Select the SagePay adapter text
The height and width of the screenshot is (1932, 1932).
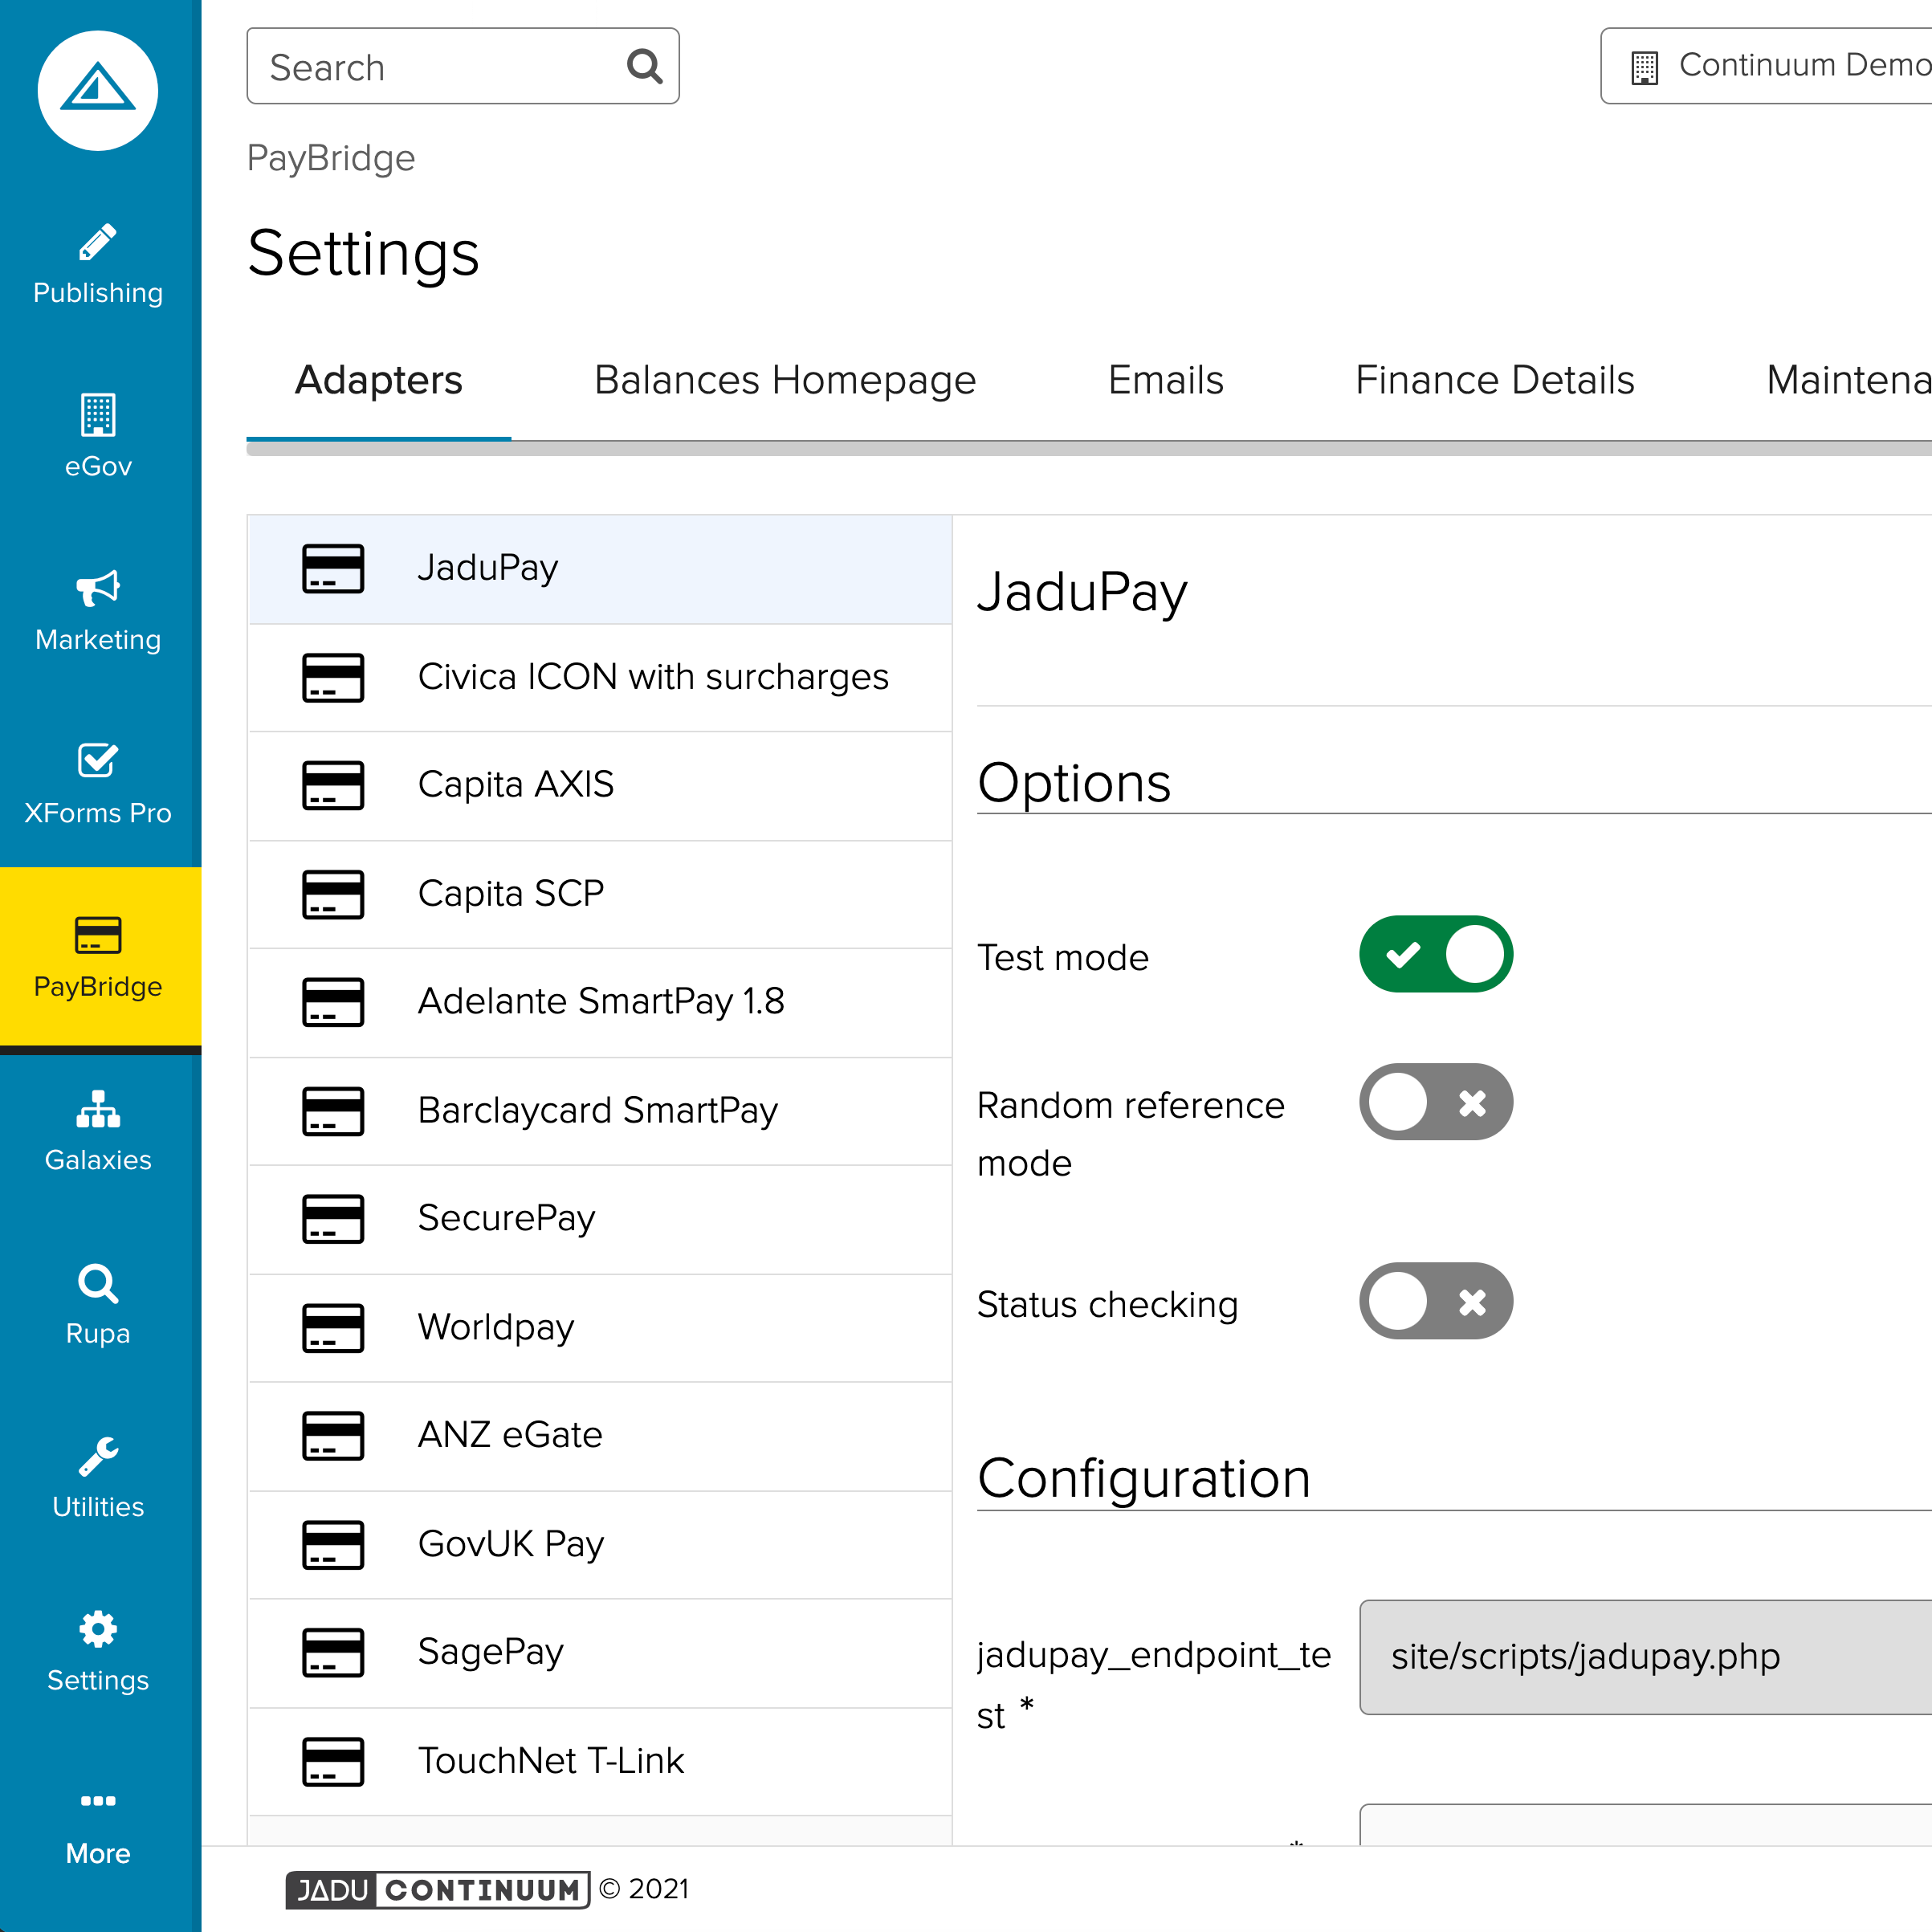[491, 1653]
